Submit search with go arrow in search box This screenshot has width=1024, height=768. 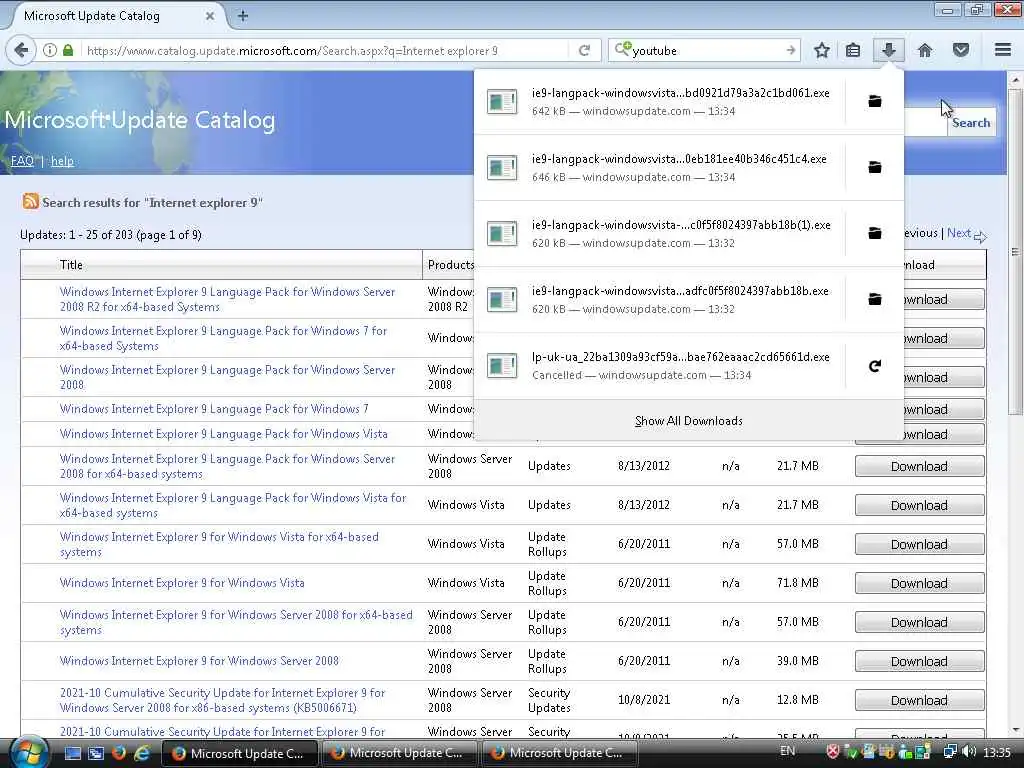click(x=791, y=50)
